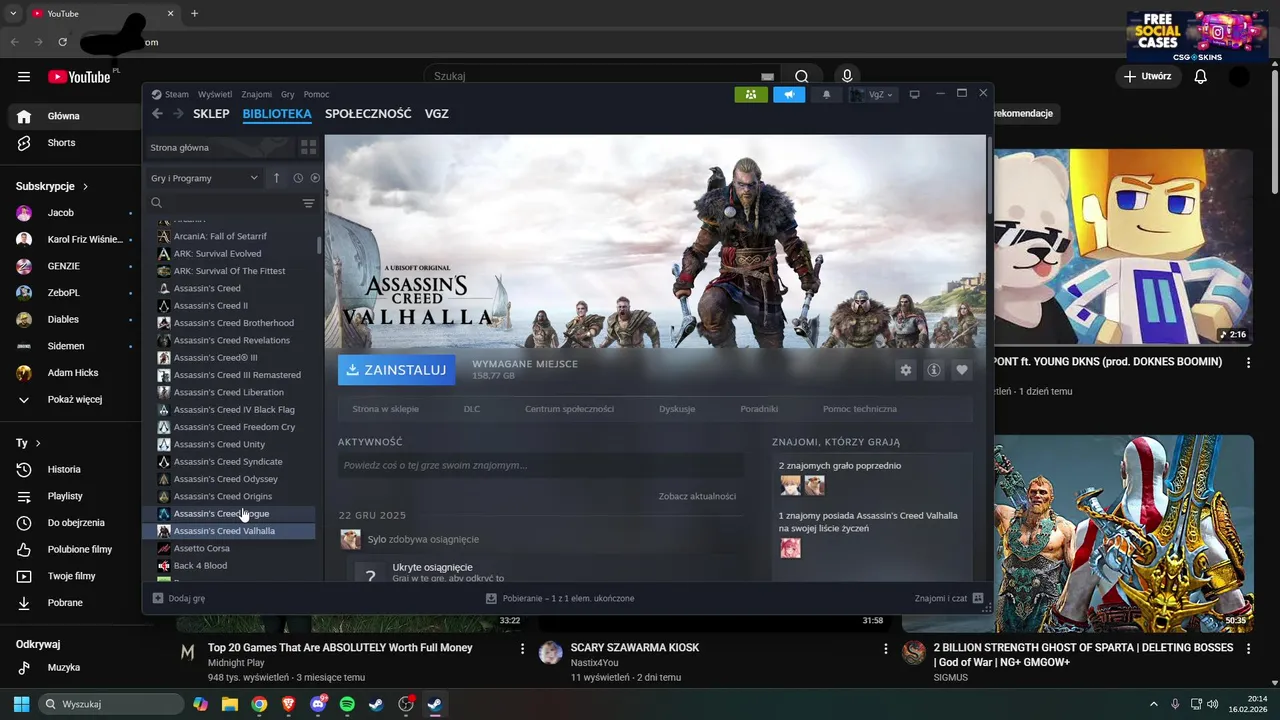Click the YouTube search magnifier button

802,76
